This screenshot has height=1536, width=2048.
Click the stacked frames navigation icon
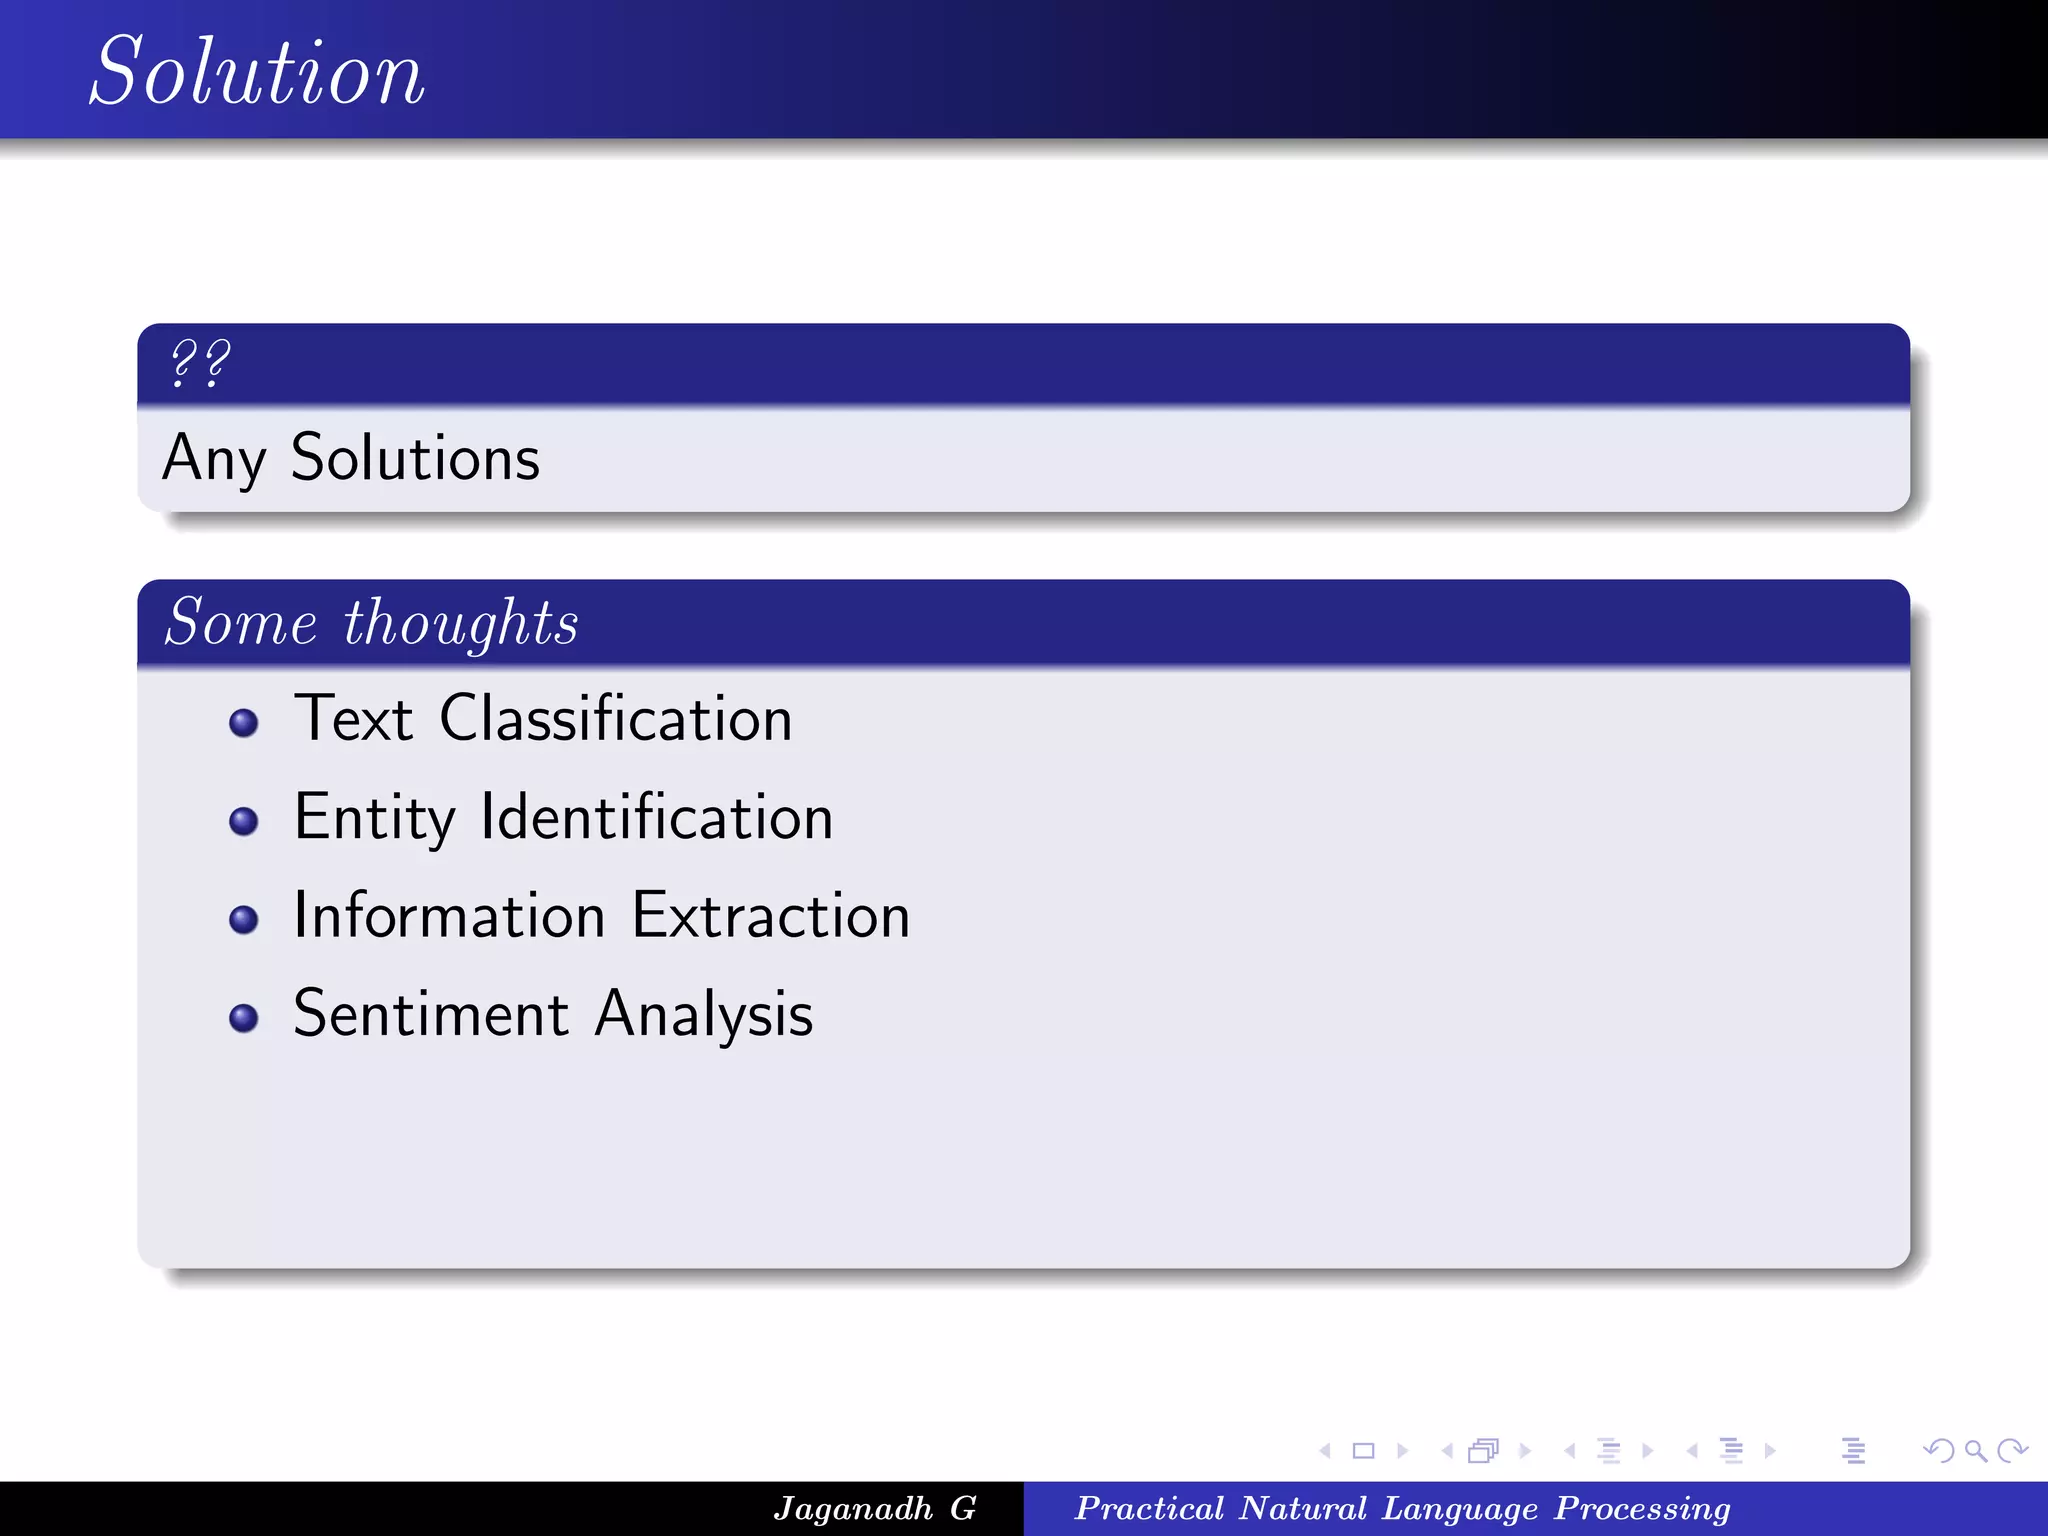pyautogui.click(x=1484, y=1450)
